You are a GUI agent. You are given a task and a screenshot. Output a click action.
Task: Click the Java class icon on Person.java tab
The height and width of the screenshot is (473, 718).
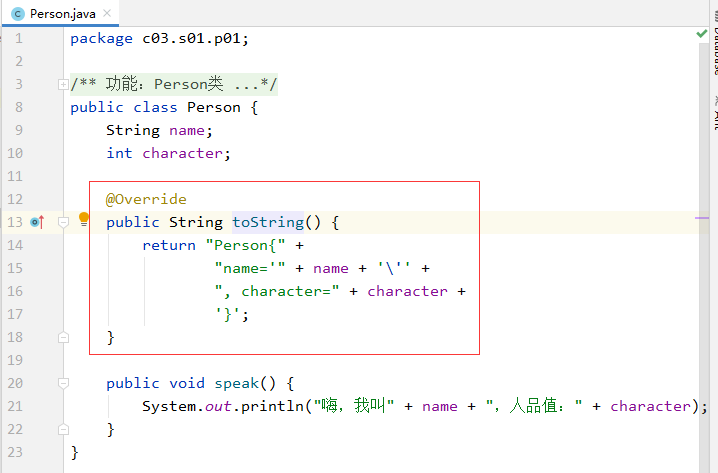[x=17, y=14]
